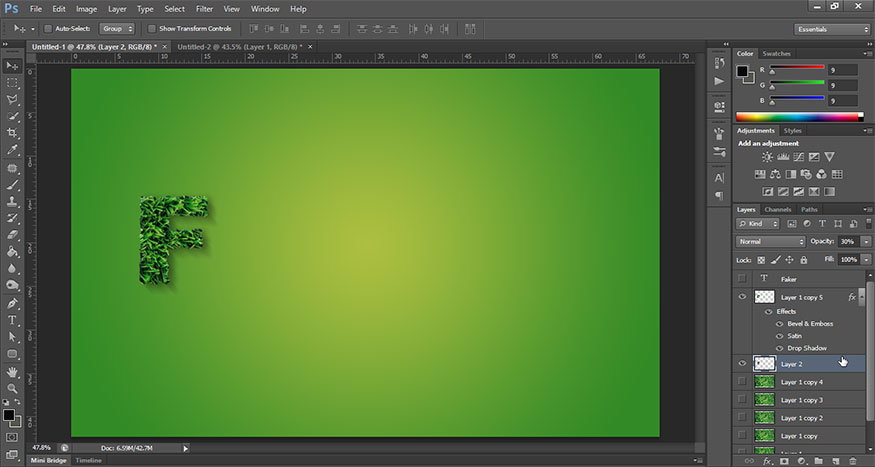This screenshot has height=467, width=875.
Task: Add a layer mask
Action: pyautogui.click(x=784, y=461)
